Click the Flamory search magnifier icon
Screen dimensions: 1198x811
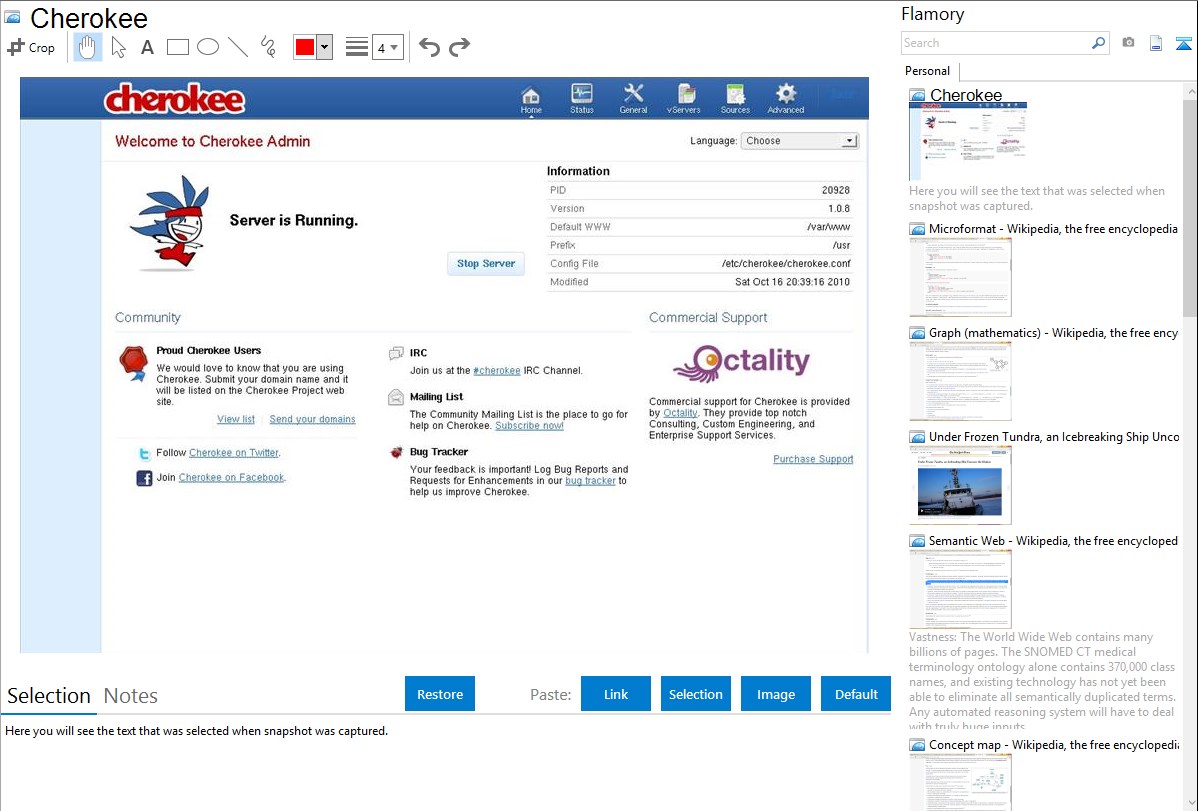pyautogui.click(x=1098, y=43)
